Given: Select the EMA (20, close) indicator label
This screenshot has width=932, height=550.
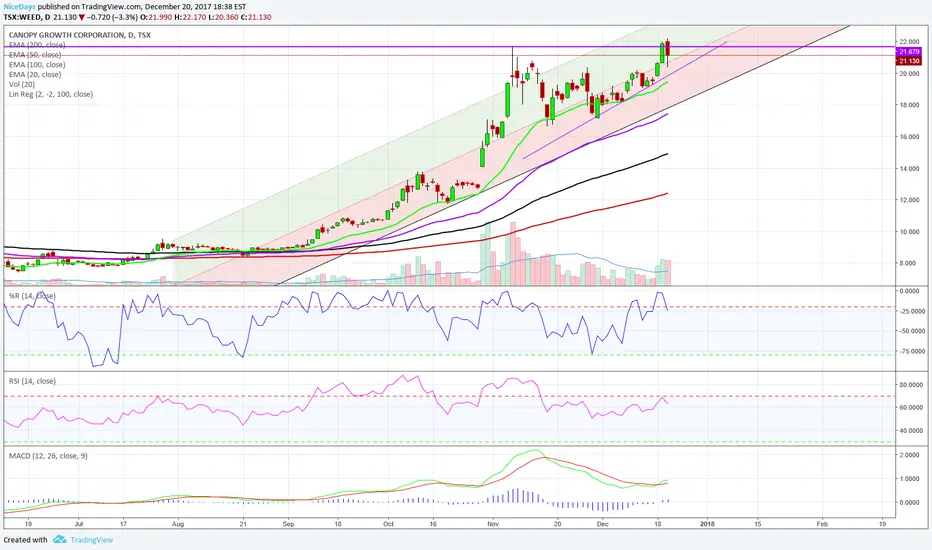Looking at the screenshot, I should 35,74.
